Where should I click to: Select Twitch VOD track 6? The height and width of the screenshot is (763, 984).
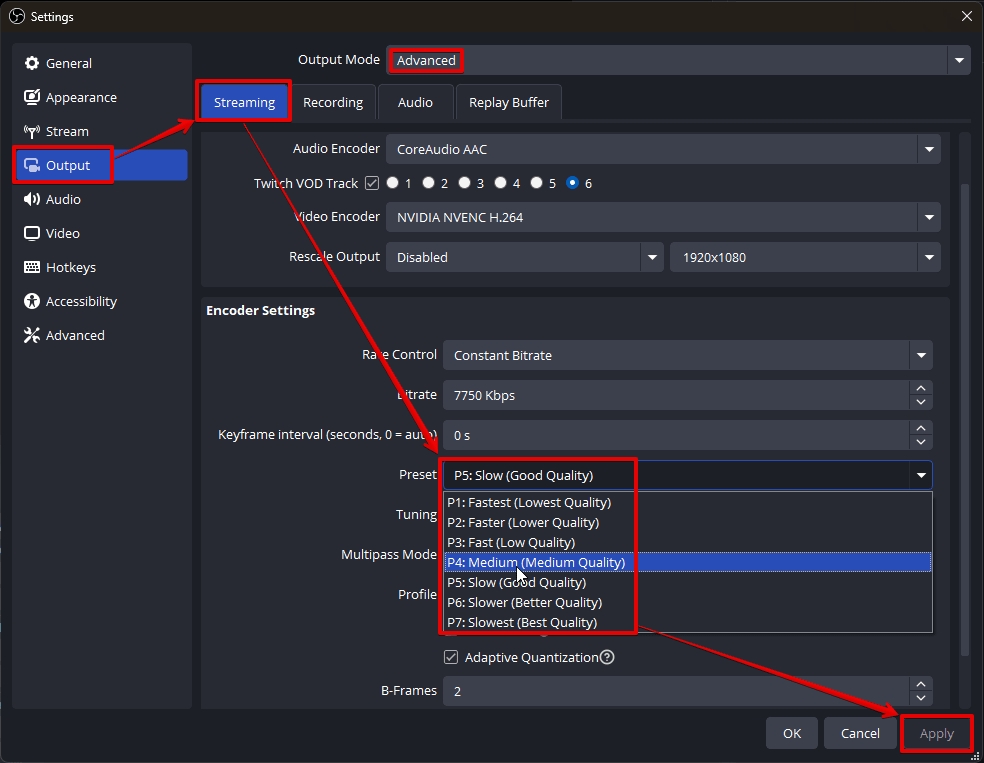[572, 183]
